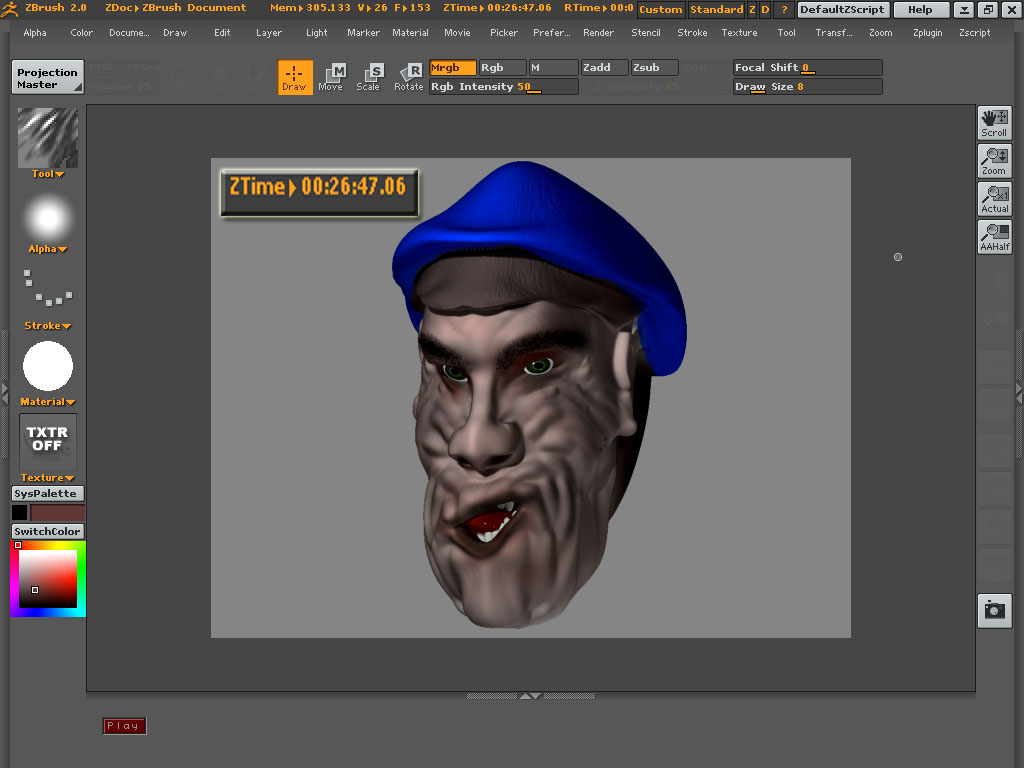This screenshot has width=1024, height=768.
Task: Open the Transform menu
Action: point(833,33)
